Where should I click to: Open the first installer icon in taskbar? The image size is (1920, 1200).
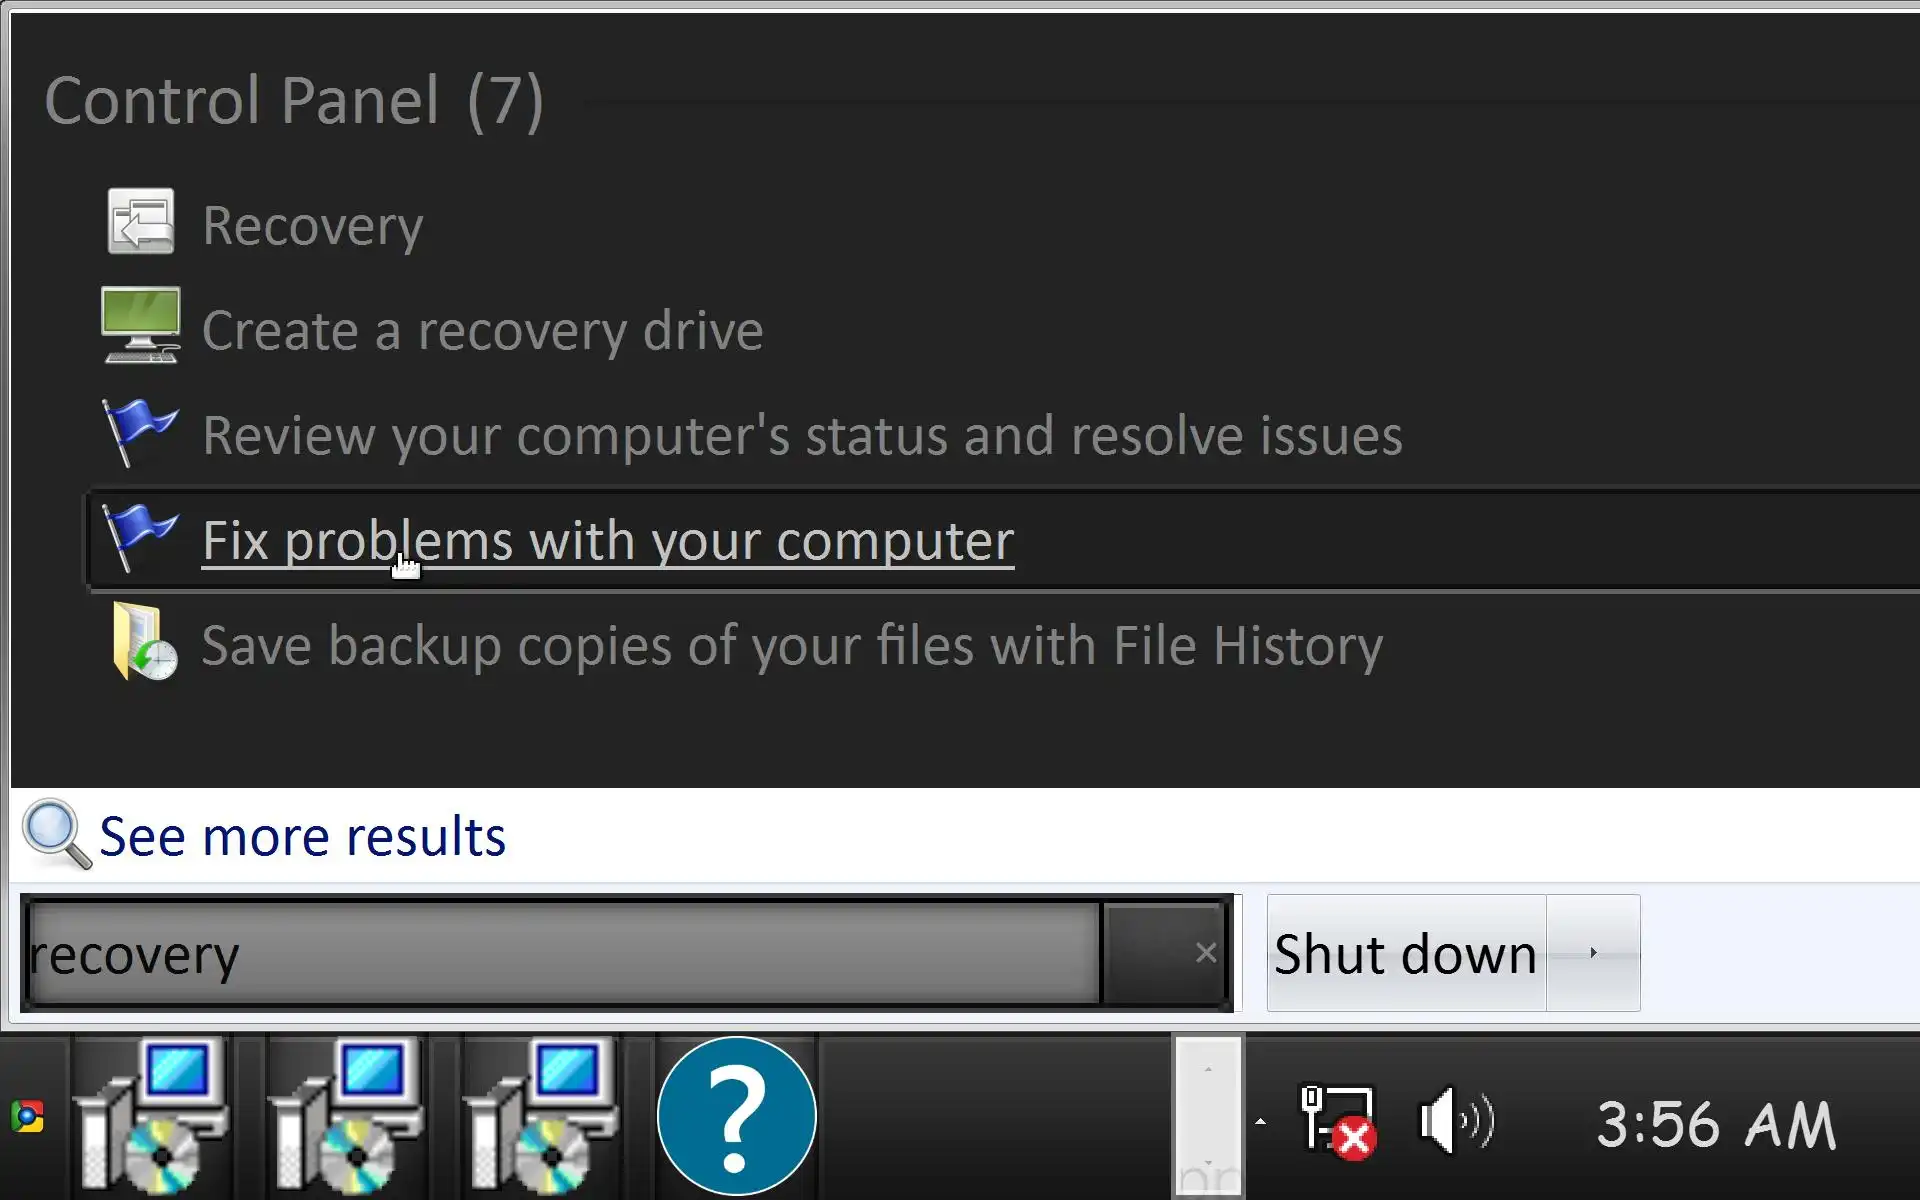pyautogui.click(x=152, y=1116)
